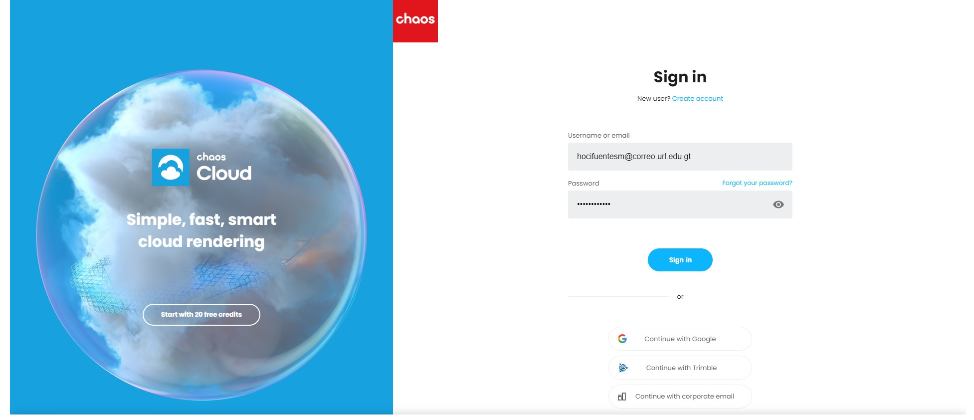This screenshot has width=974, height=420.
Task: Click the Google logo icon
Action: [x=622, y=339]
